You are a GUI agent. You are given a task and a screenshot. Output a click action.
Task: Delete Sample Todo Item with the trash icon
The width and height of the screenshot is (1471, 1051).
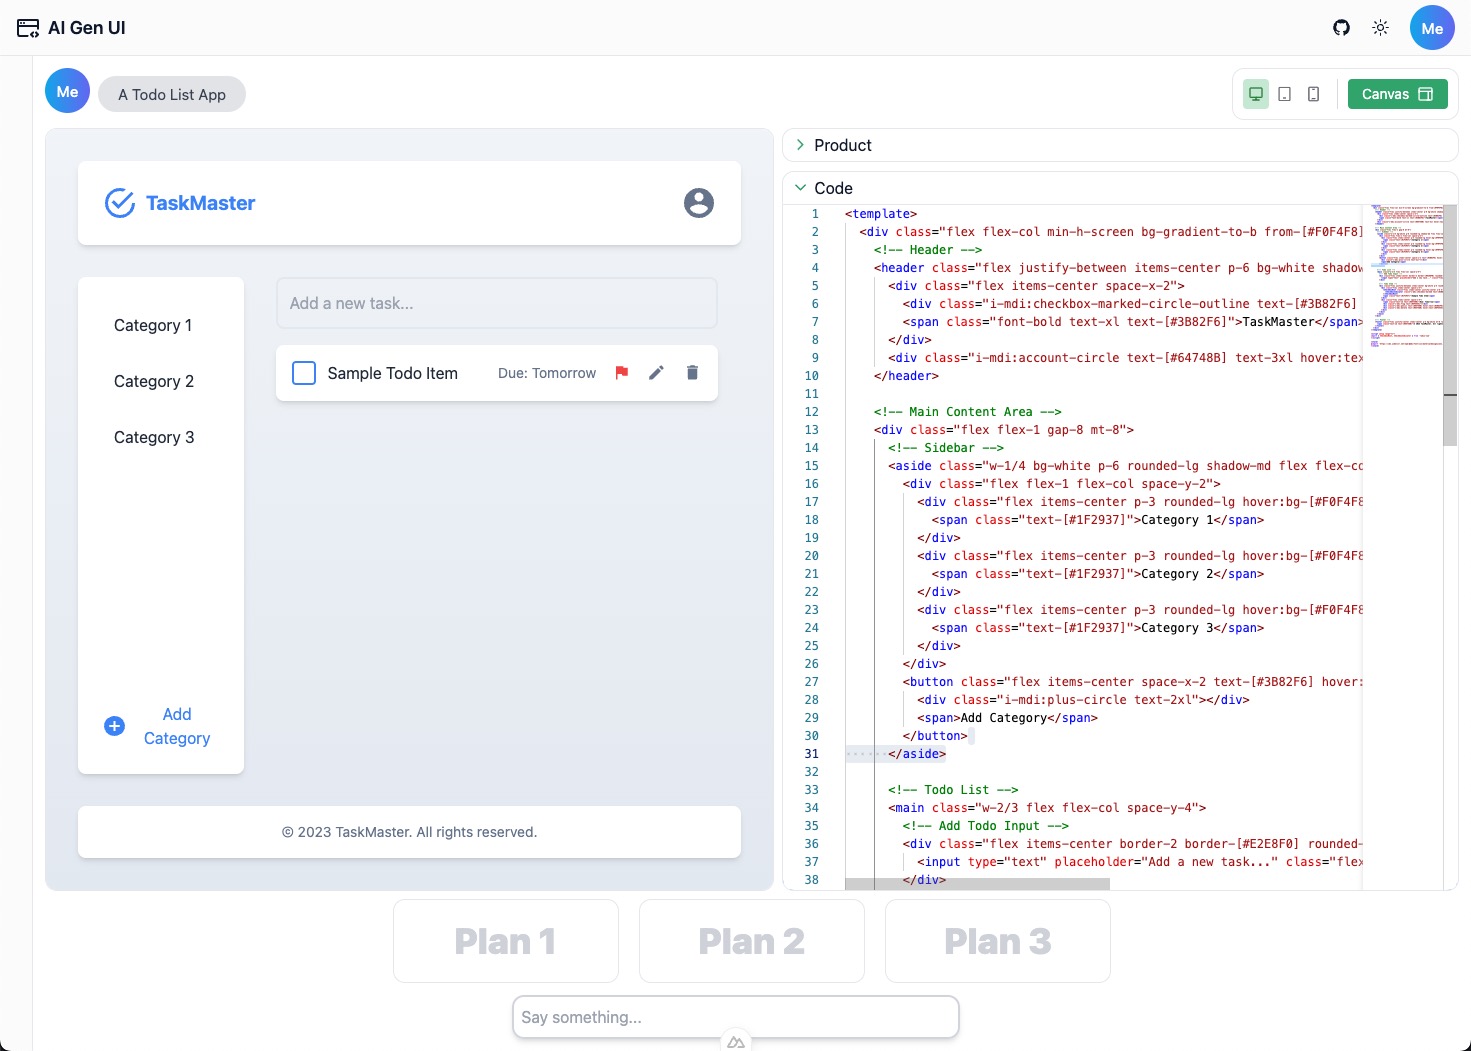(692, 373)
